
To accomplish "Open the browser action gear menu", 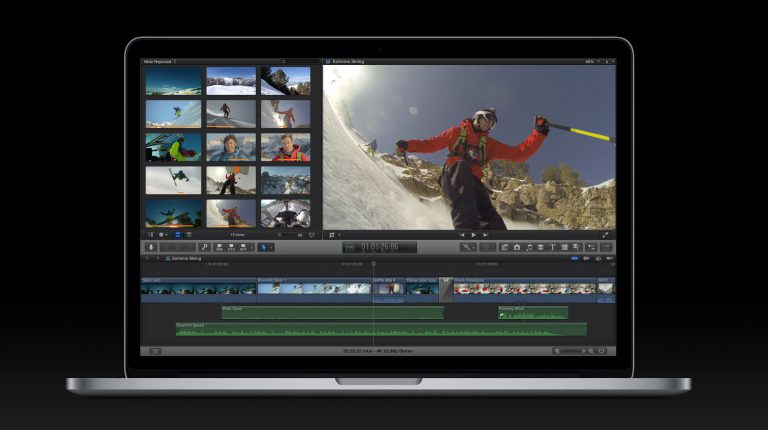I will tap(163, 235).
